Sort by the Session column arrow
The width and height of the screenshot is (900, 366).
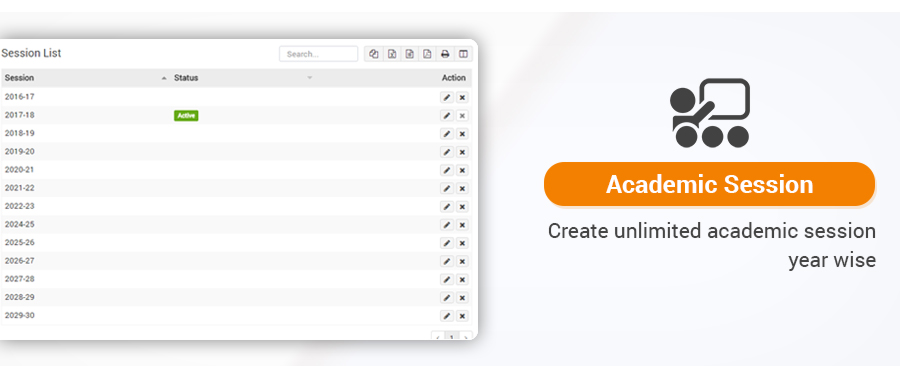[164, 78]
